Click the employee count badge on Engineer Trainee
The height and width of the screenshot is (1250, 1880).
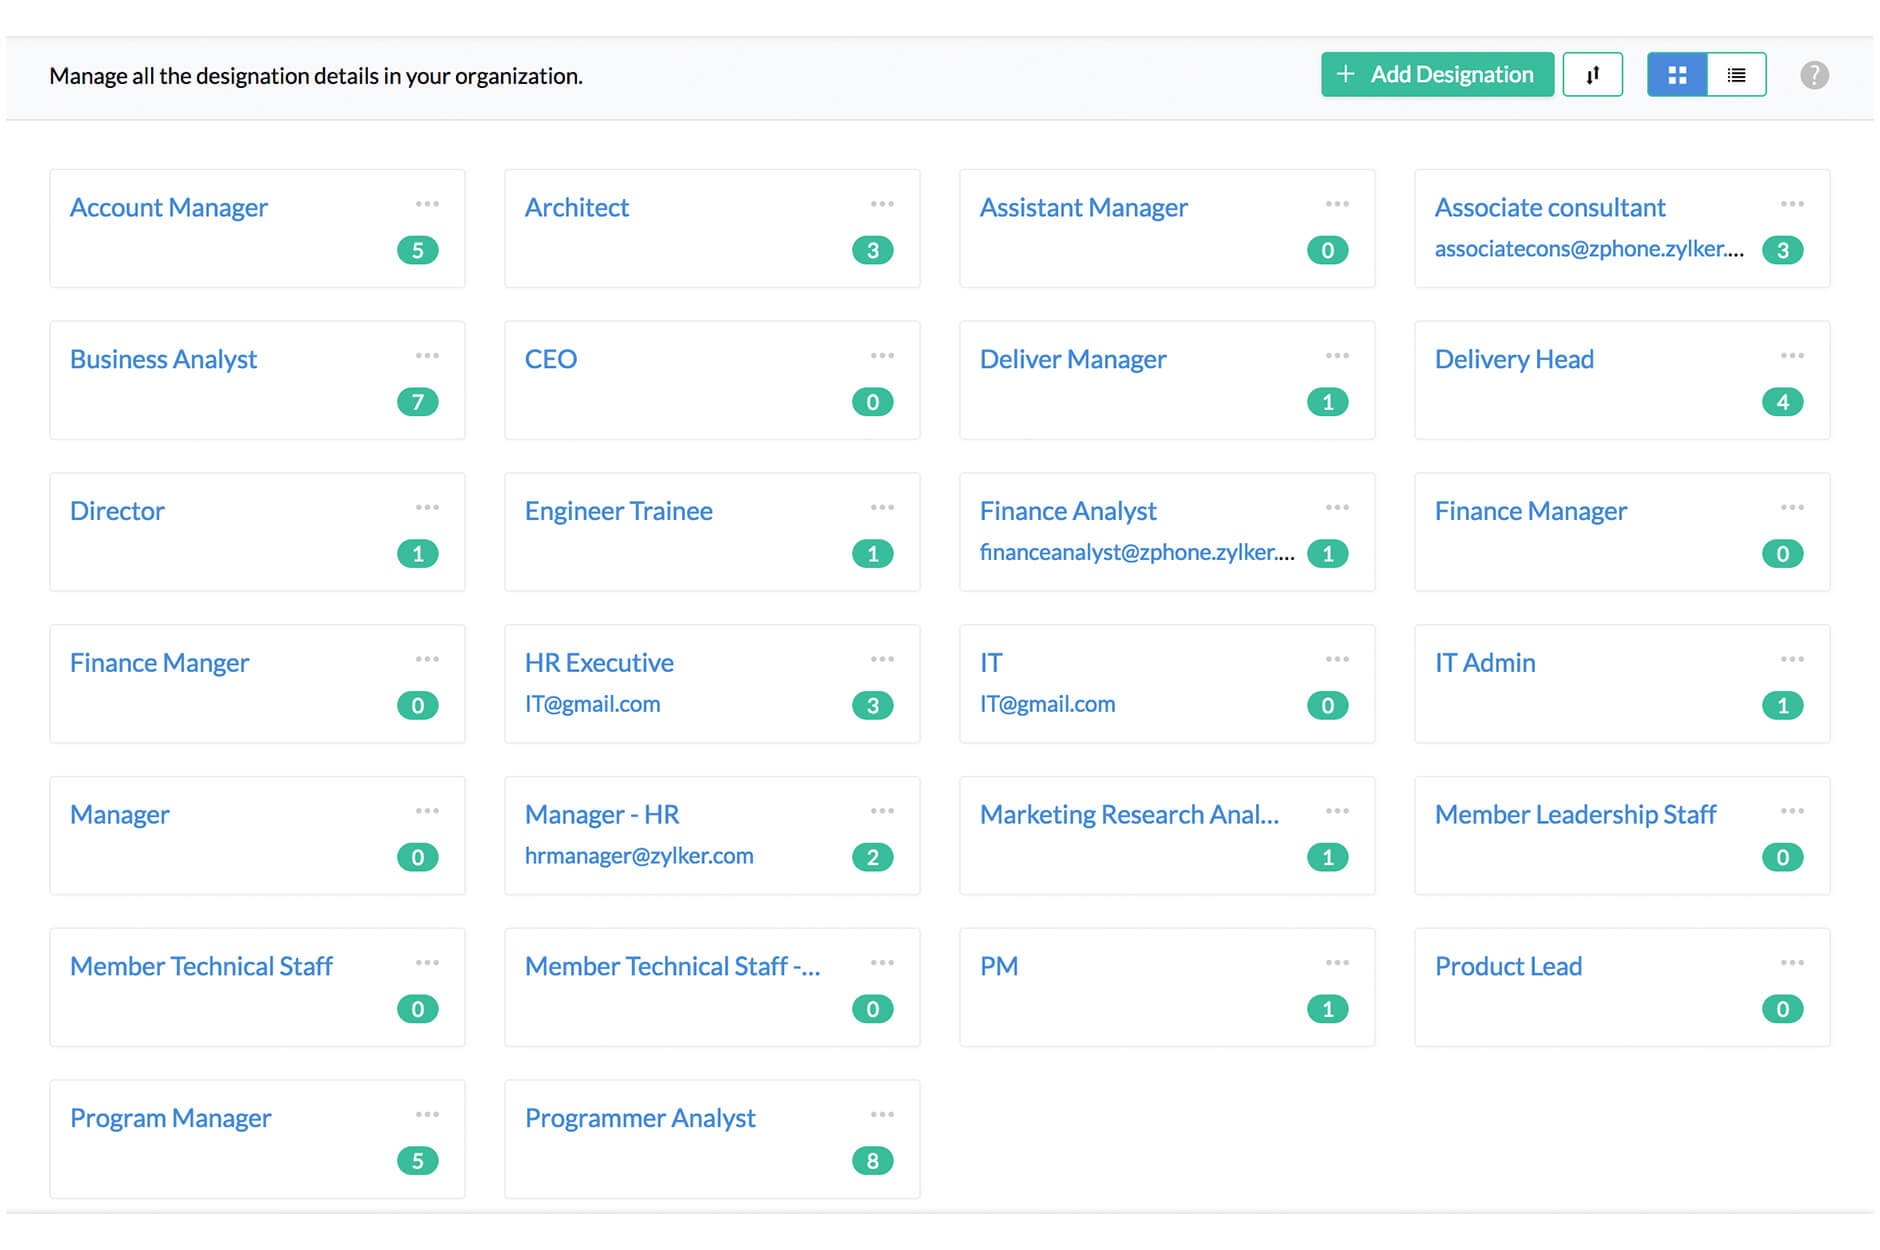point(873,553)
